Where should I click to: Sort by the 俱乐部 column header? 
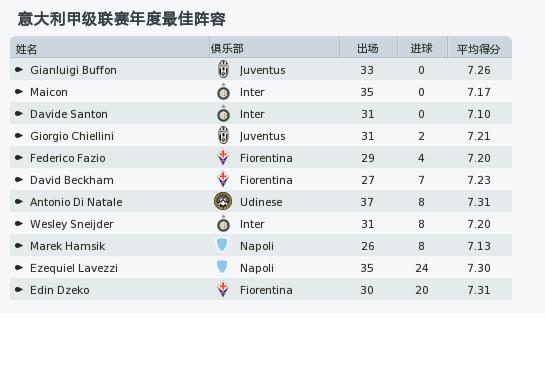coord(227,48)
